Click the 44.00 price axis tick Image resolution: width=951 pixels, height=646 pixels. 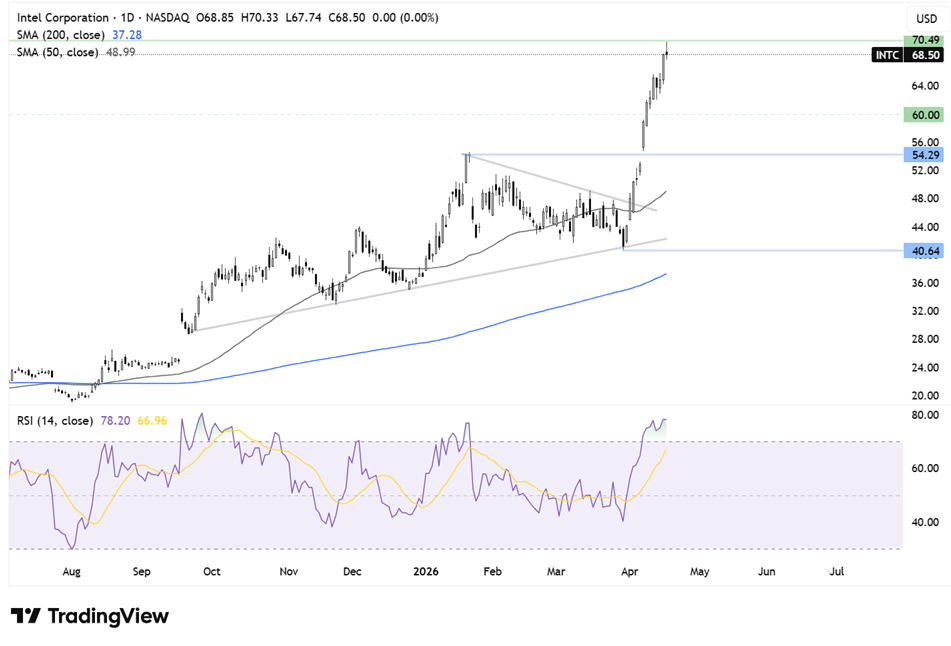click(x=925, y=227)
